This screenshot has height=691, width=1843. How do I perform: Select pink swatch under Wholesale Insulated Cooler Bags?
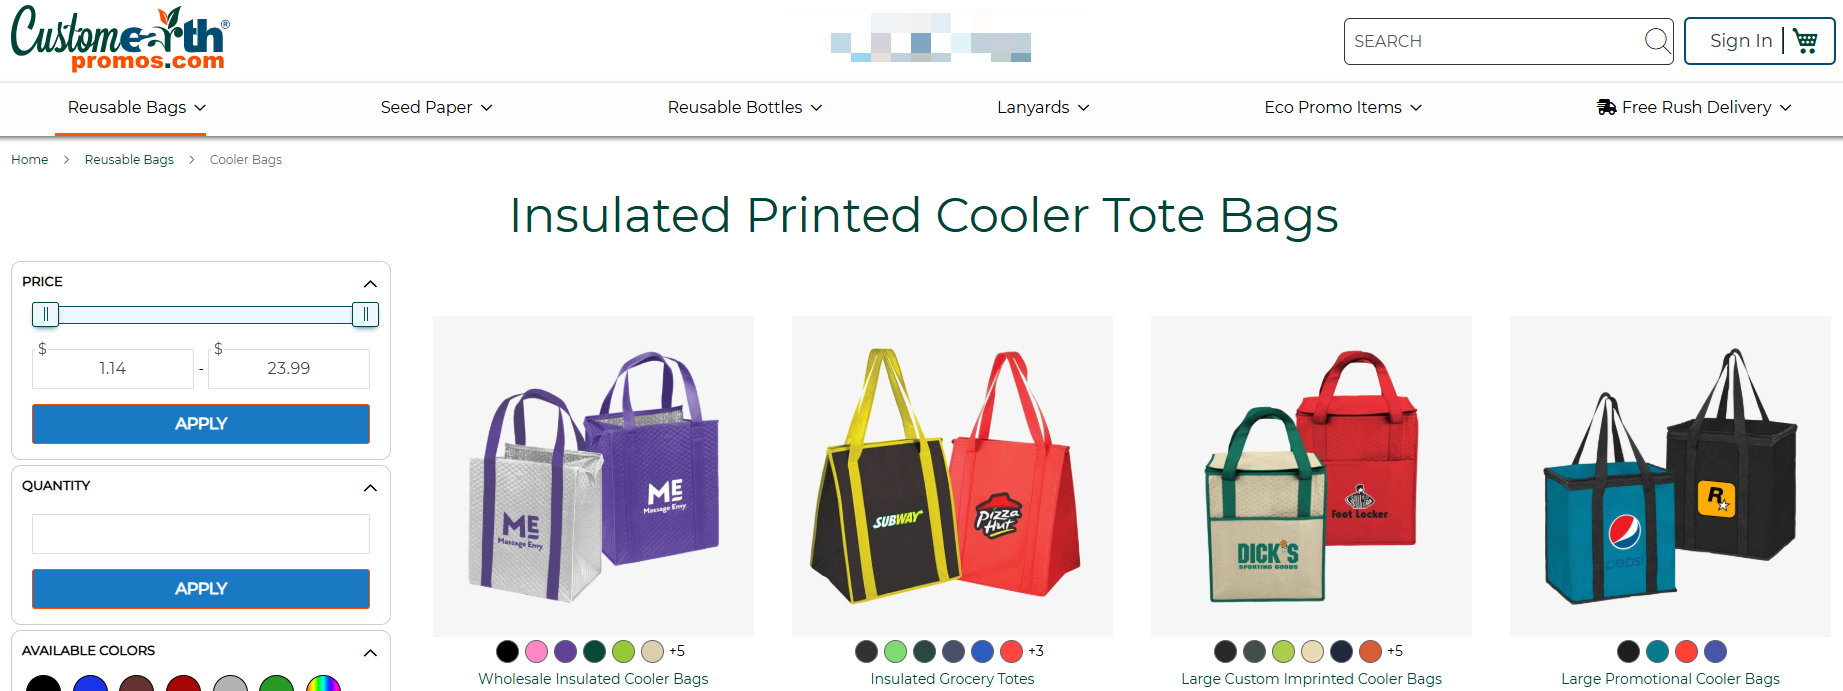pos(537,651)
